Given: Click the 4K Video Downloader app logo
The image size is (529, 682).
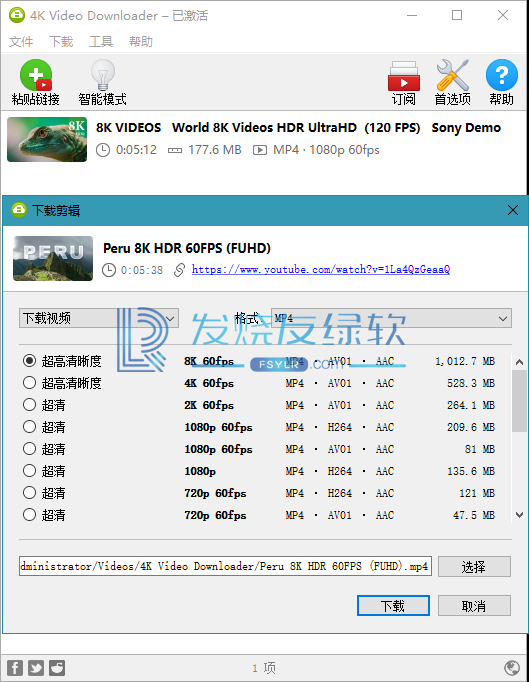Looking at the screenshot, I should (x=17, y=15).
